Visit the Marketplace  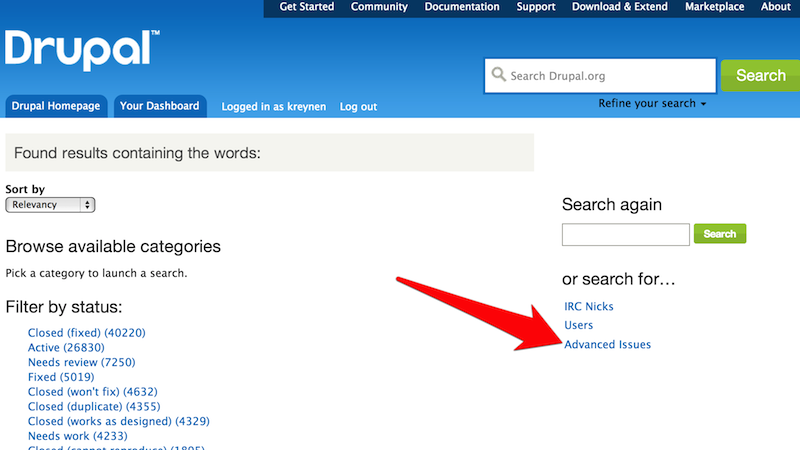(714, 7)
